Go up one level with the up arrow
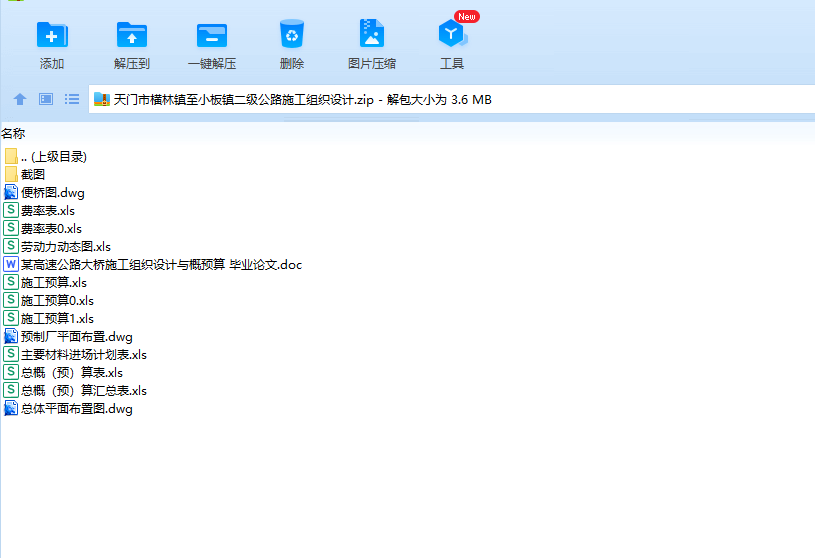The image size is (815, 558). (x=20, y=99)
